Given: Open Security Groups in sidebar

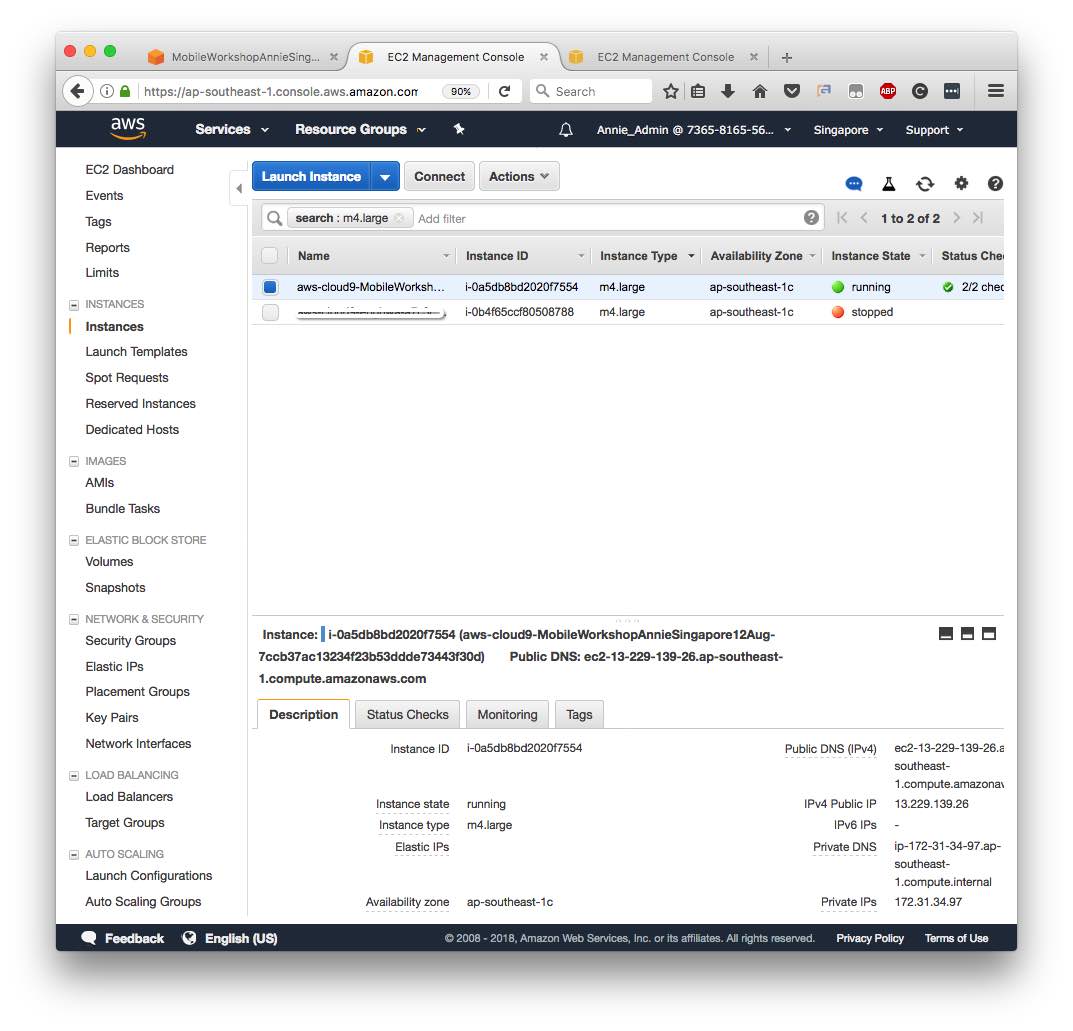Looking at the screenshot, I should coord(130,640).
